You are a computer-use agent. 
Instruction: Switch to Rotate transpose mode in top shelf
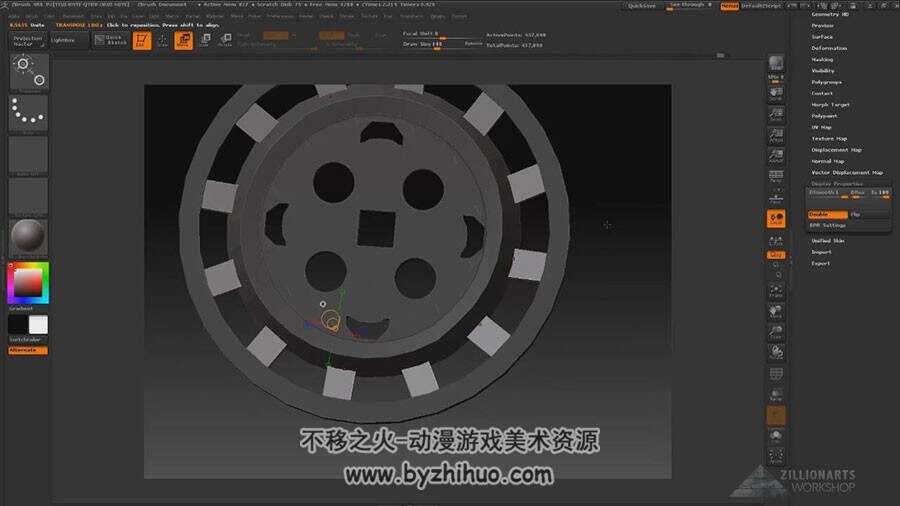click(x=225, y=41)
